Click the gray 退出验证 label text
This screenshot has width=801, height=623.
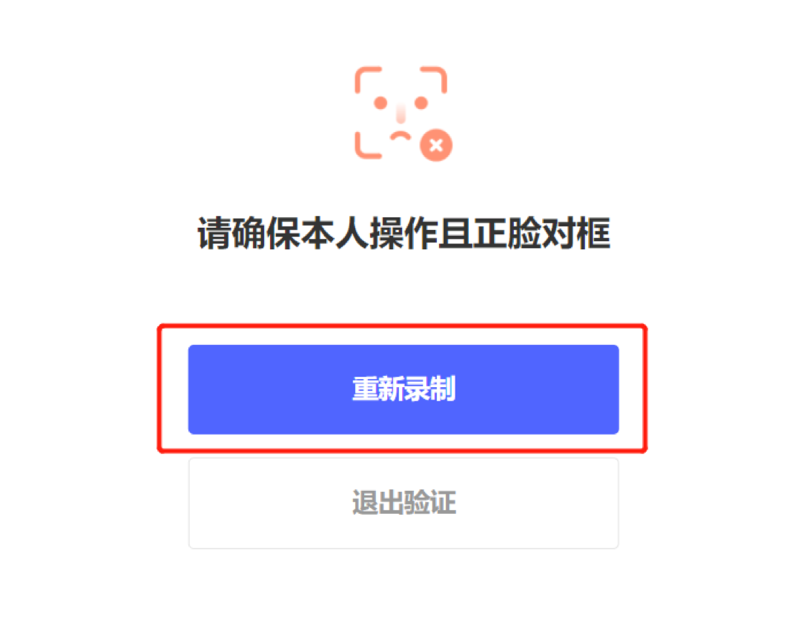[404, 503]
